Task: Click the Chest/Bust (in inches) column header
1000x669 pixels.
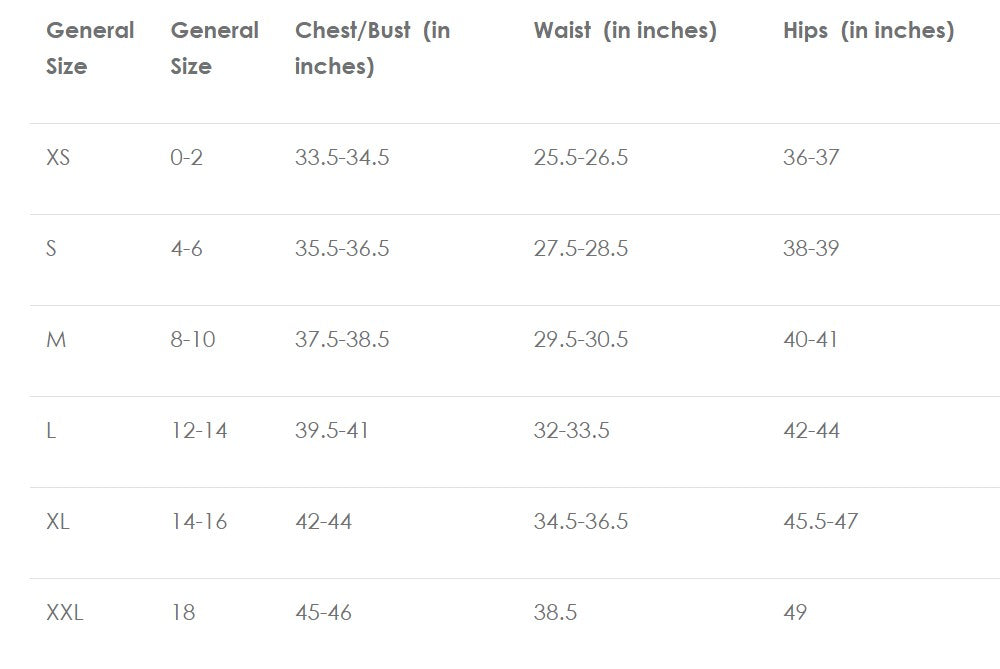Action: (x=372, y=48)
